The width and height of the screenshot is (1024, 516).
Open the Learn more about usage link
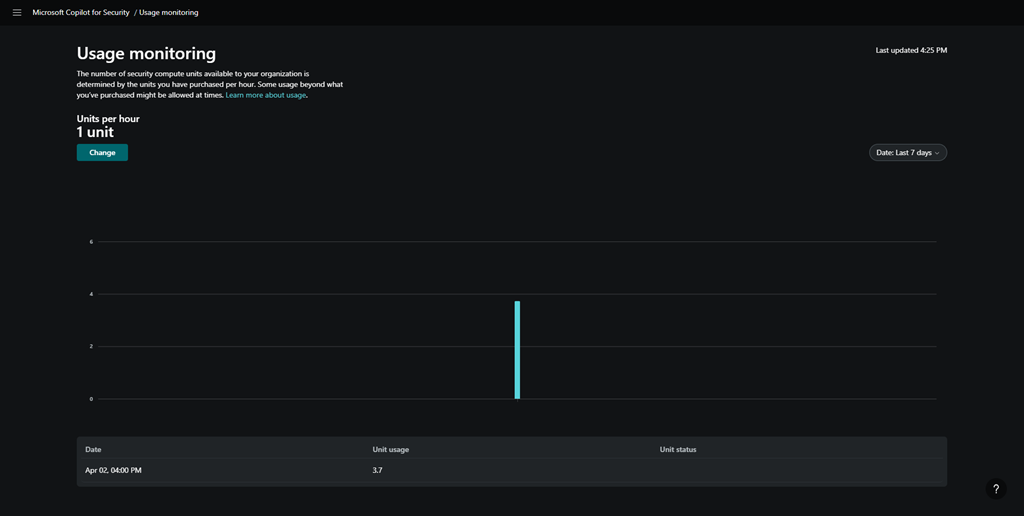click(266, 95)
